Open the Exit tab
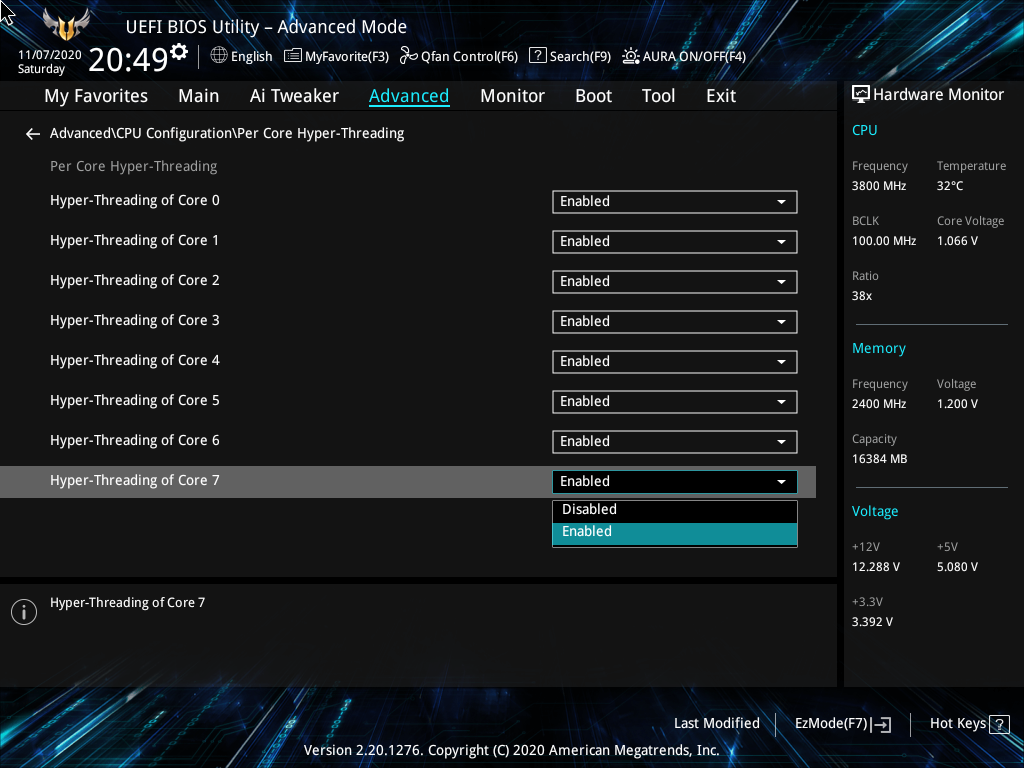The image size is (1024, 768). click(721, 96)
